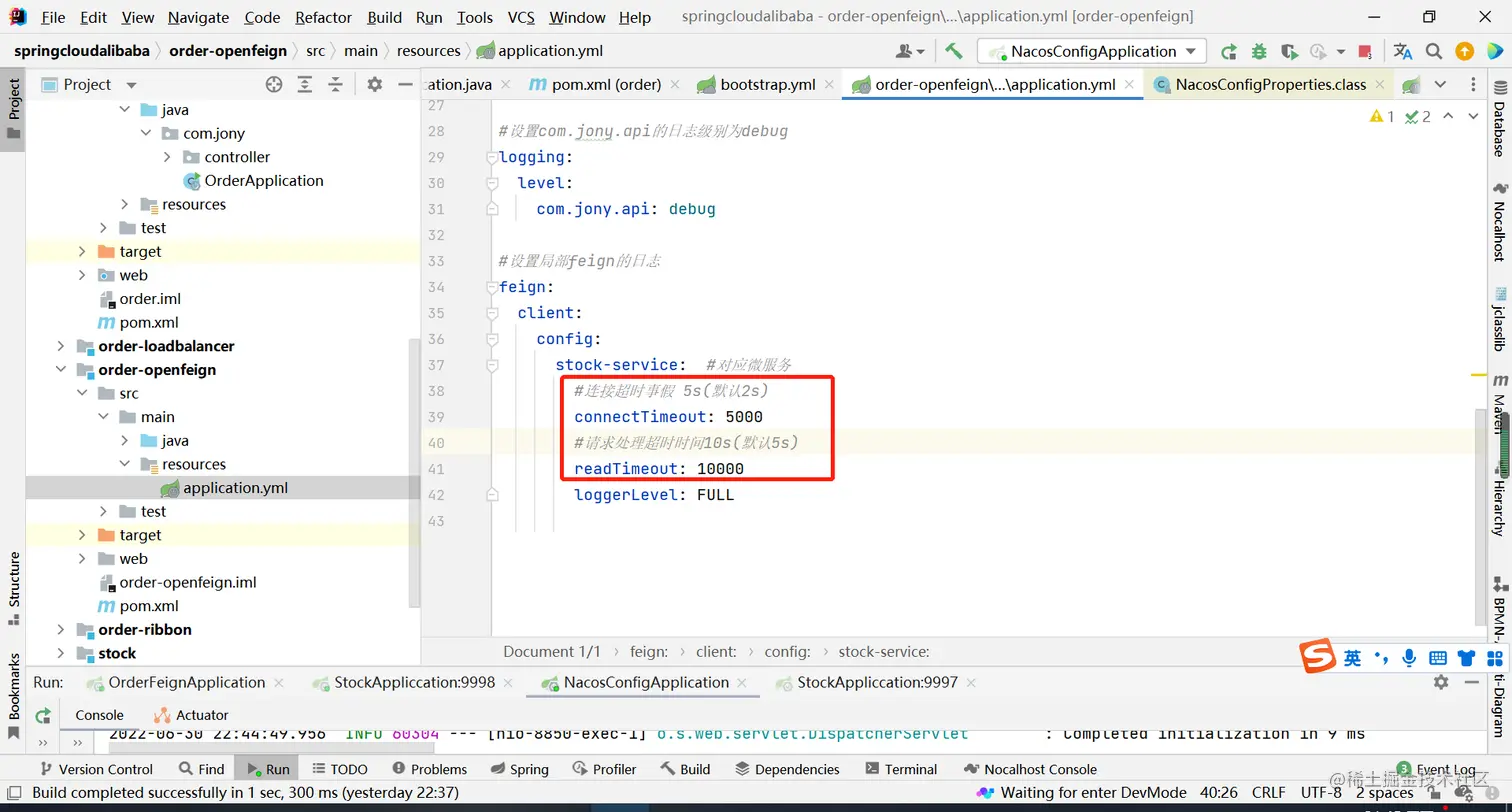Start debugging with the green bug icon
Image resolution: width=1512 pixels, height=812 pixels.
(x=1259, y=51)
